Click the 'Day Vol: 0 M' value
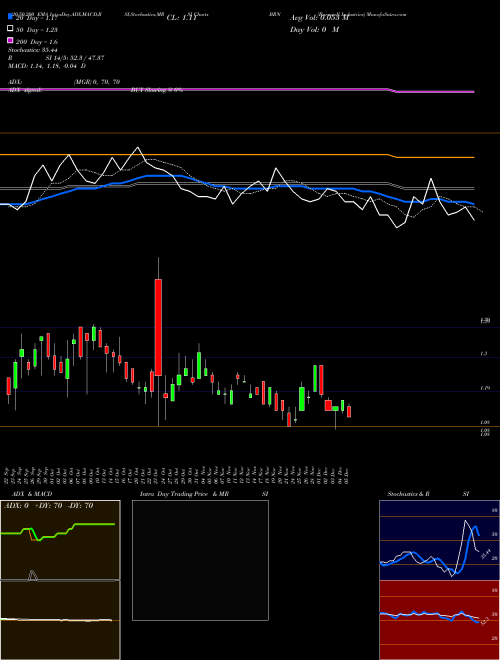 coord(314,29)
